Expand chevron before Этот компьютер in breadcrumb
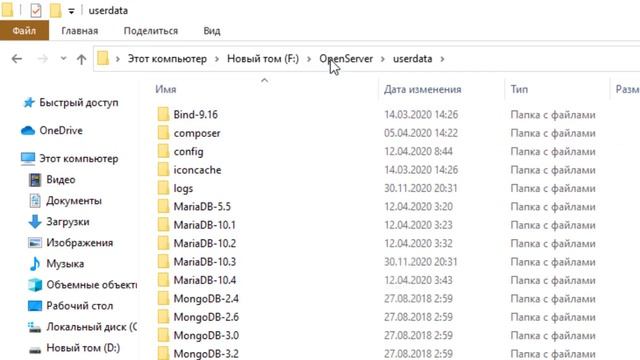This screenshot has width=640, height=360. pyautogui.click(x=118, y=59)
